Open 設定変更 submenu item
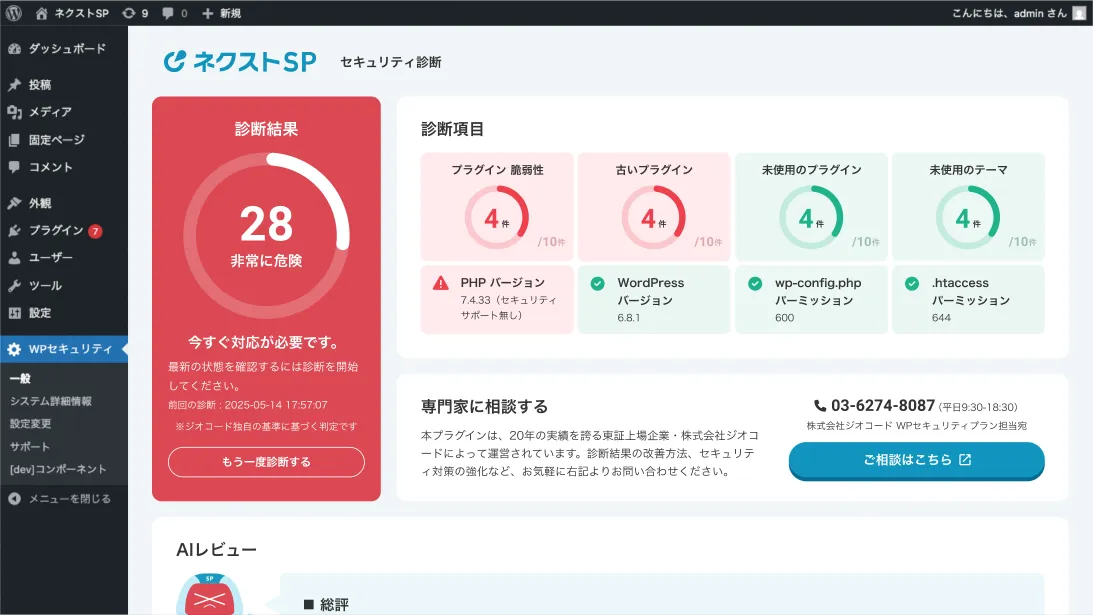This screenshot has width=1093, height=615. click(x=31, y=423)
